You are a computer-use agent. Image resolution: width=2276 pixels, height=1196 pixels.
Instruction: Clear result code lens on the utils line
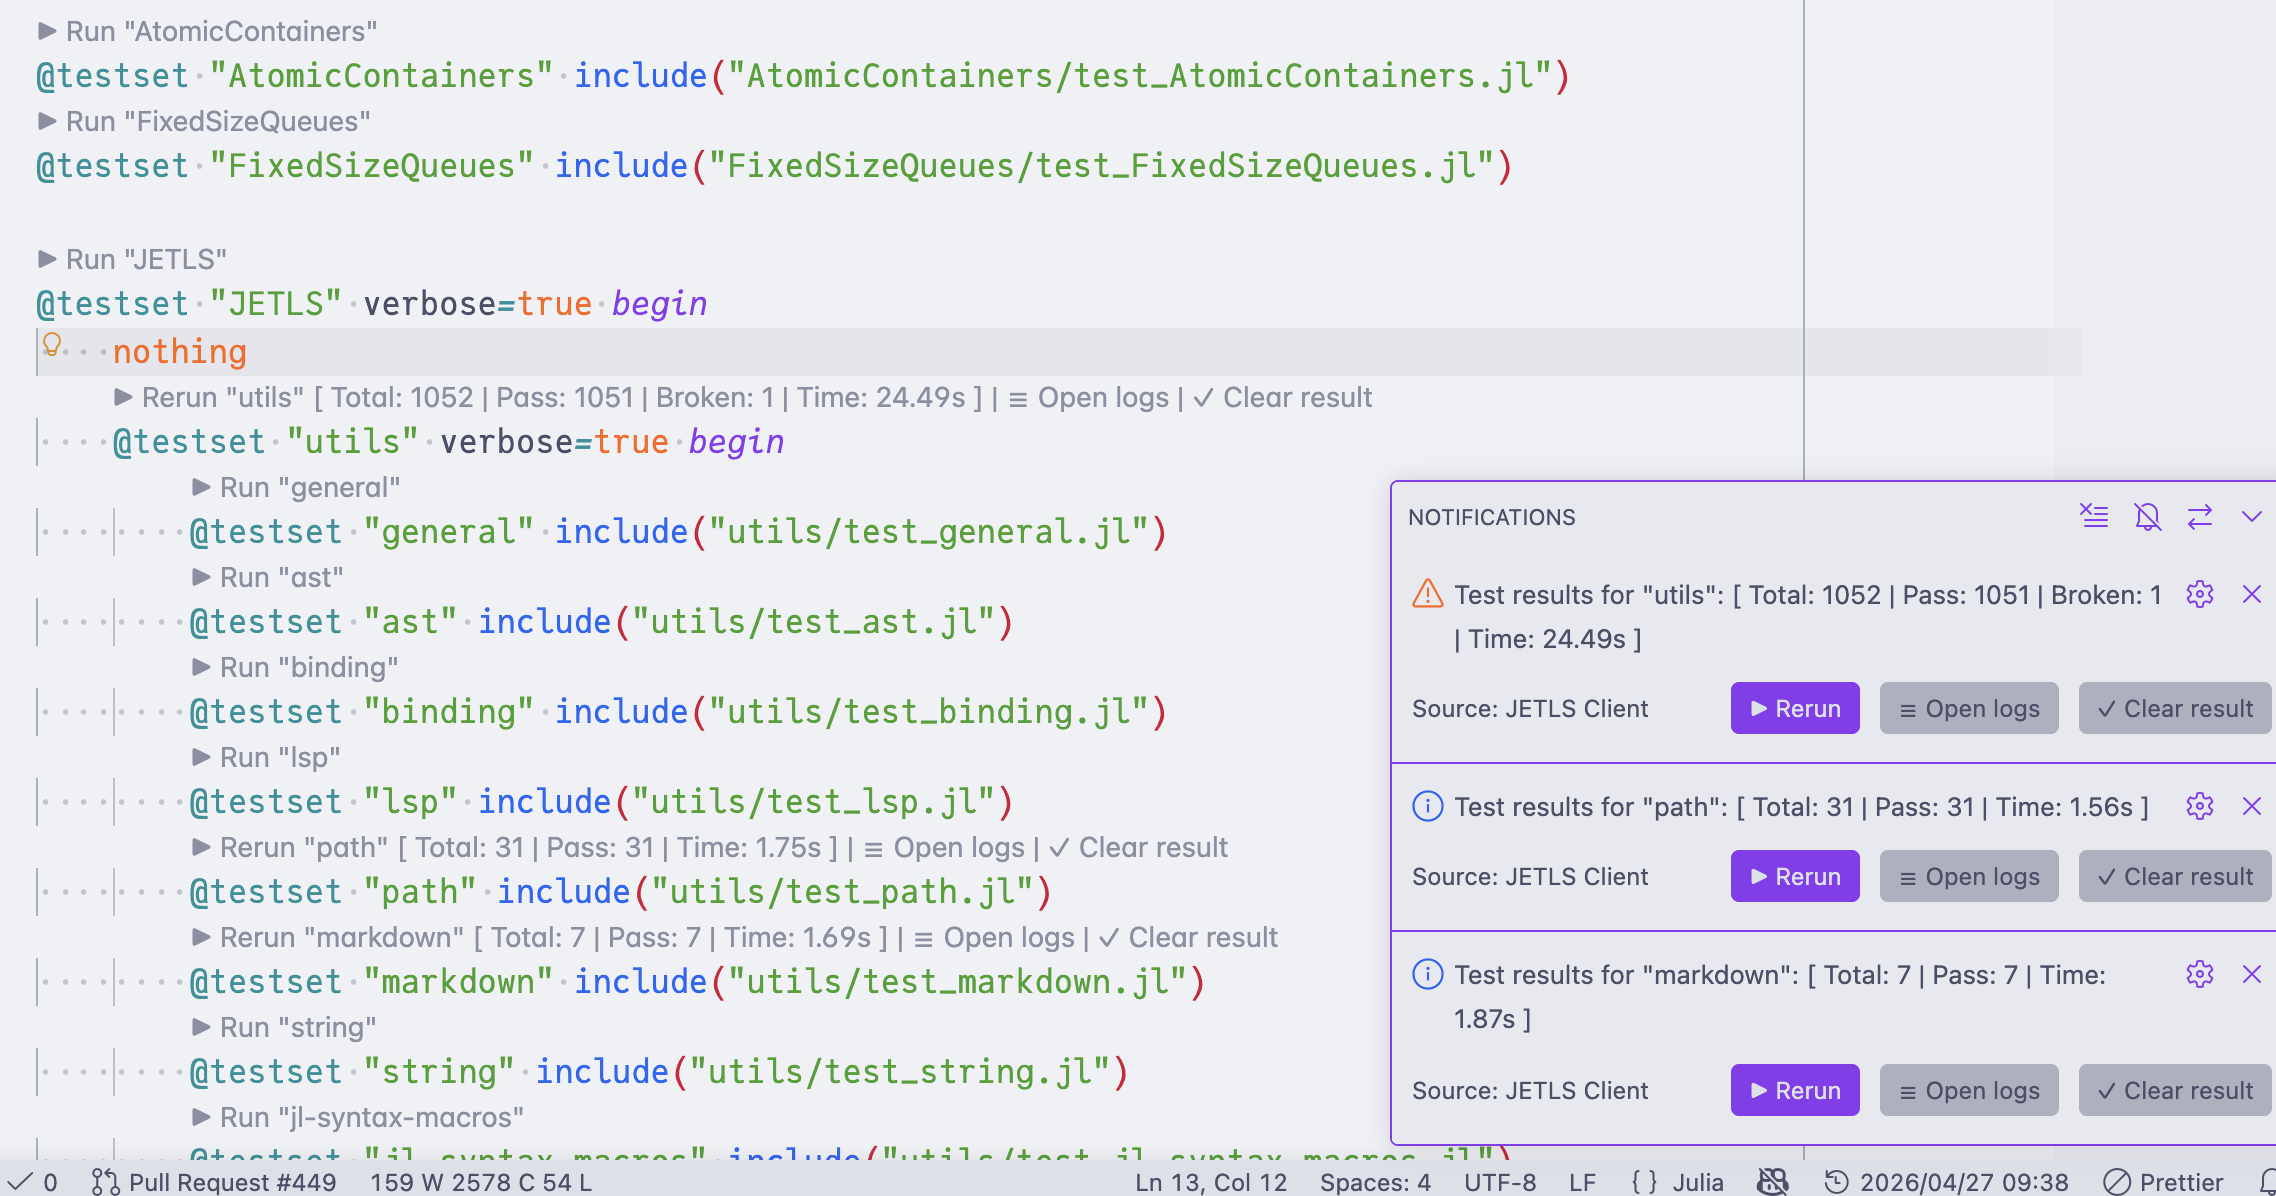click(1283, 397)
